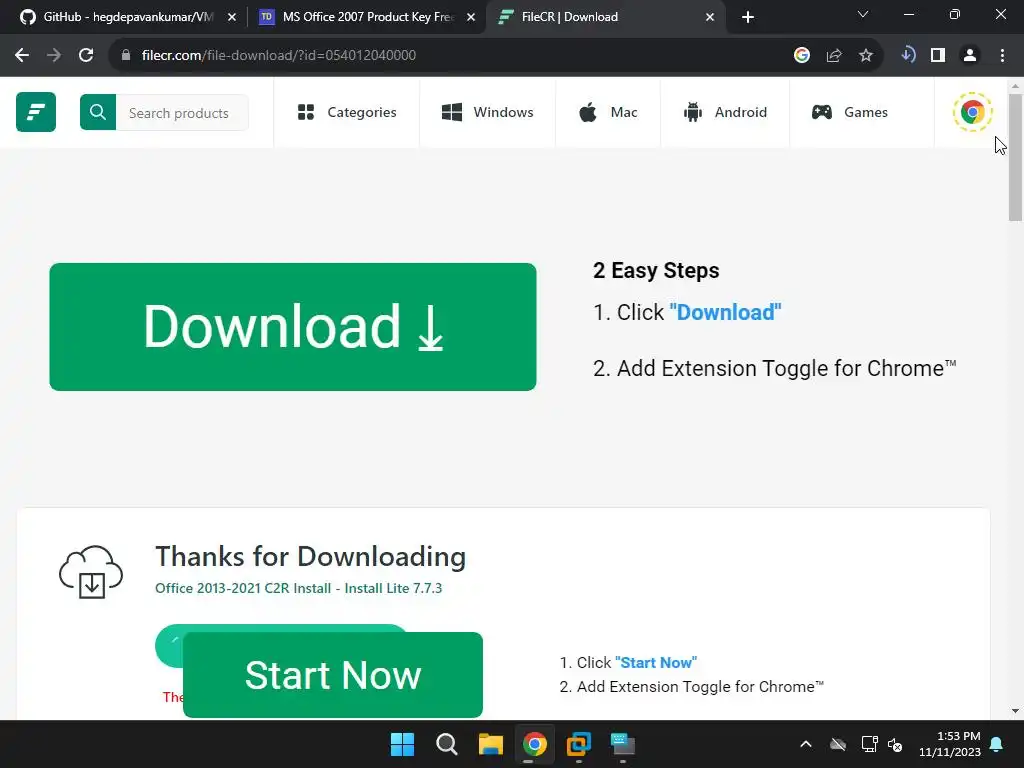The width and height of the screenshot is (1024, 768).
Task: Follow the blue "Download" link in steps
Action: (725, 312)
